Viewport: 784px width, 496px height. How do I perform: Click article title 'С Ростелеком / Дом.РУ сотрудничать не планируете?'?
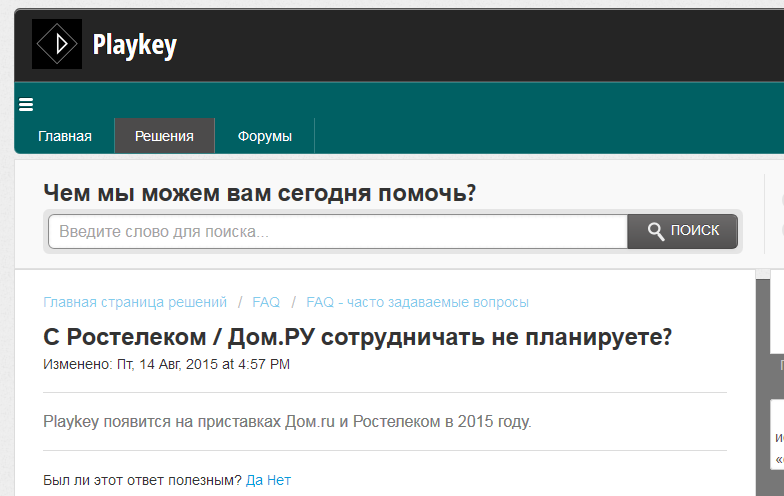pos(358,338)
